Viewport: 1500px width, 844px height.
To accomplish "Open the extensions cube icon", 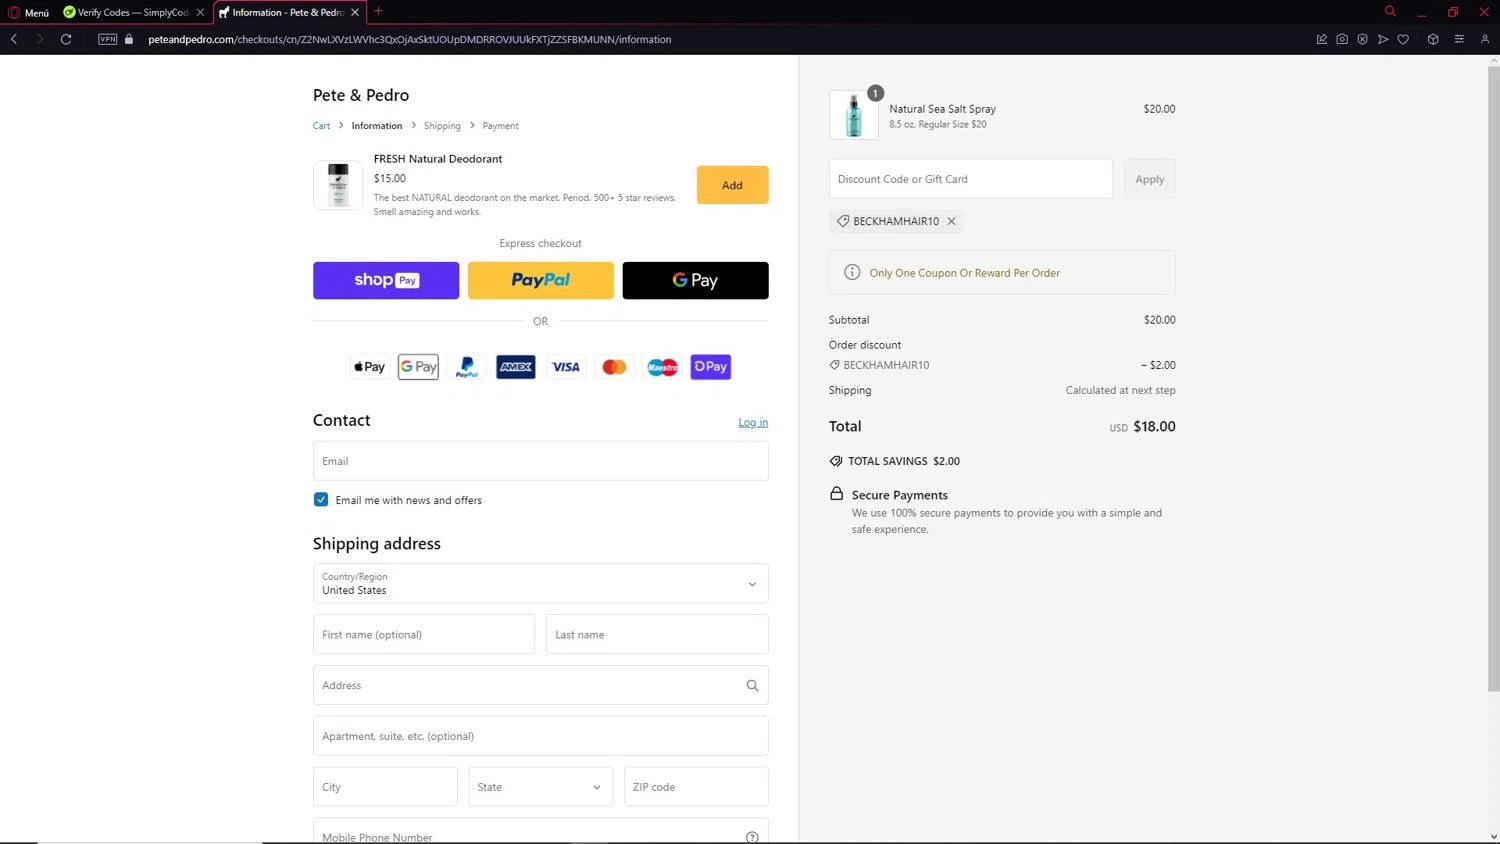I will pyautogui.click(x=1433, y=39).
